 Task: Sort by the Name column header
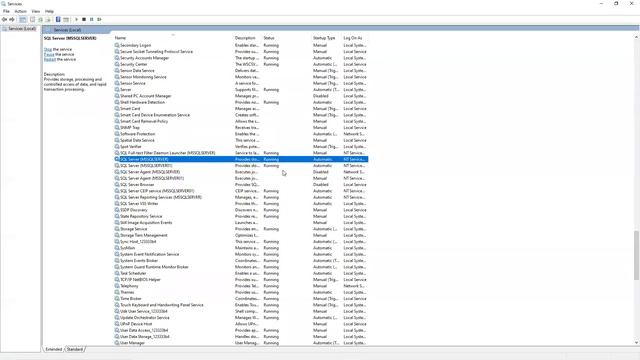[x=120, y=38]
